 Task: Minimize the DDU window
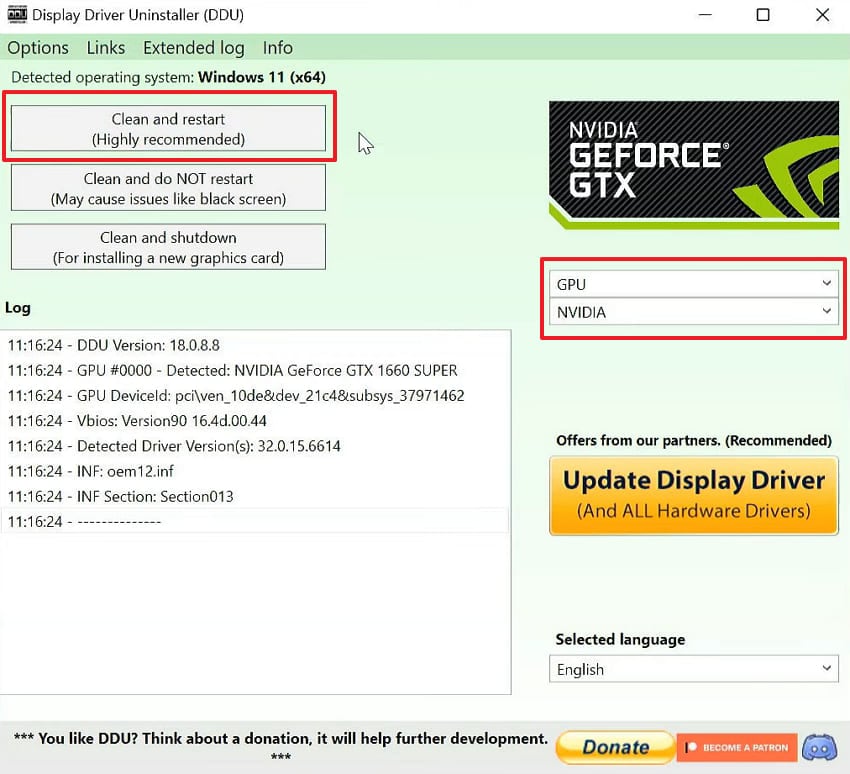click(x=705, y=15)
